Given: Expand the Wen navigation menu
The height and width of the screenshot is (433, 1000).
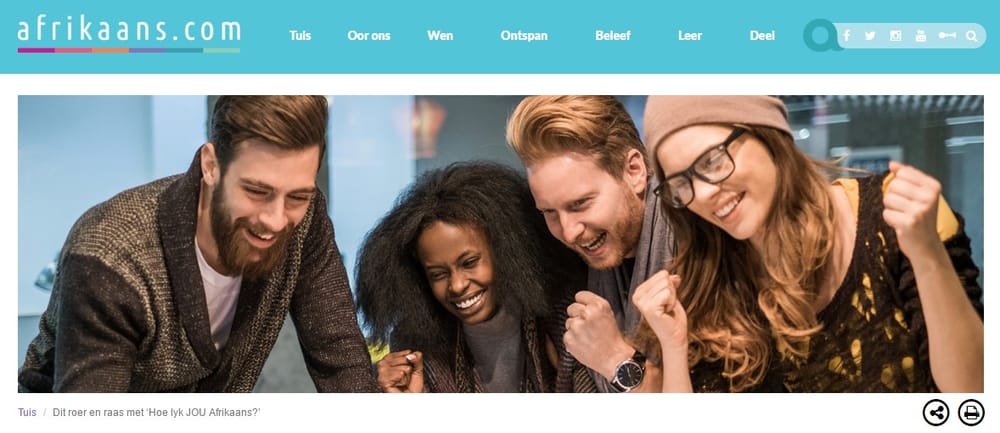Looking at the screenshot, I should point(440,36).
